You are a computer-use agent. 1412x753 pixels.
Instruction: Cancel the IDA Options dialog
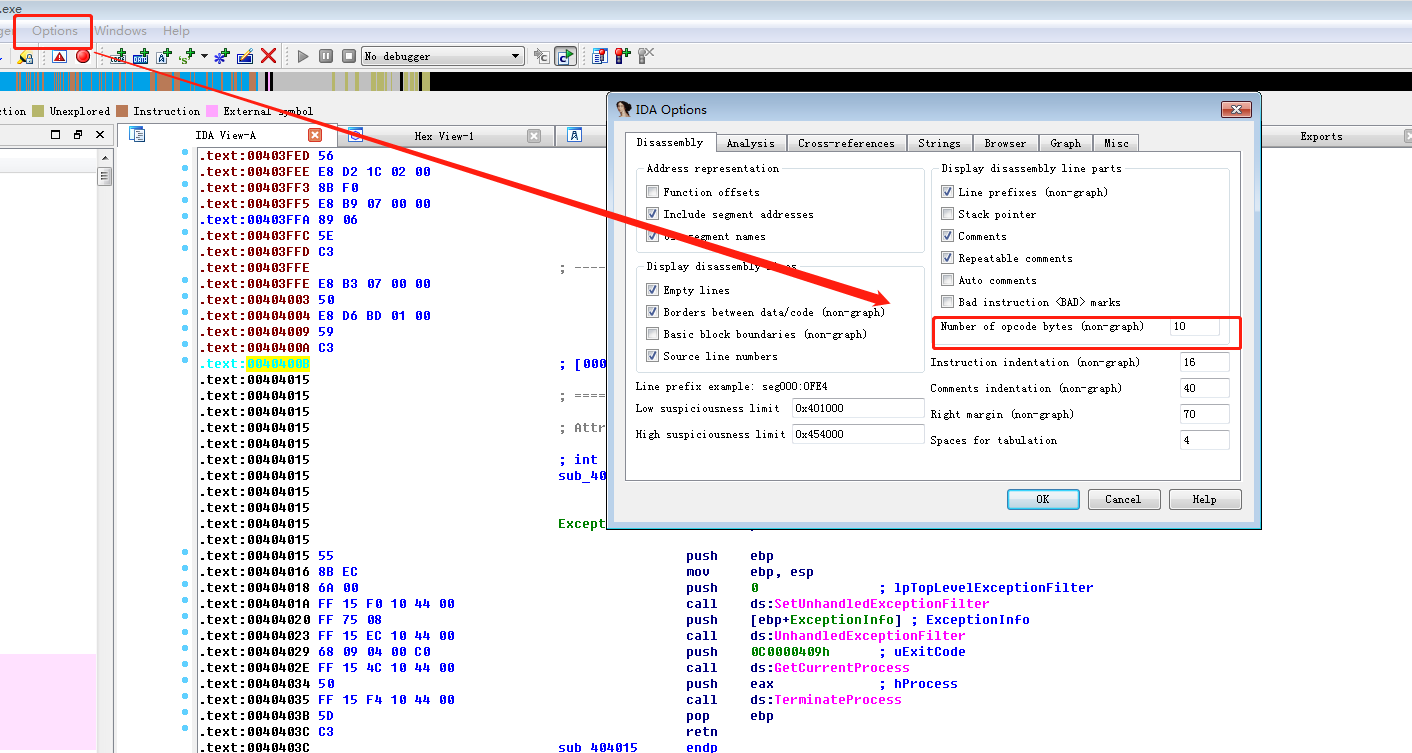[x=1123, y=499]
